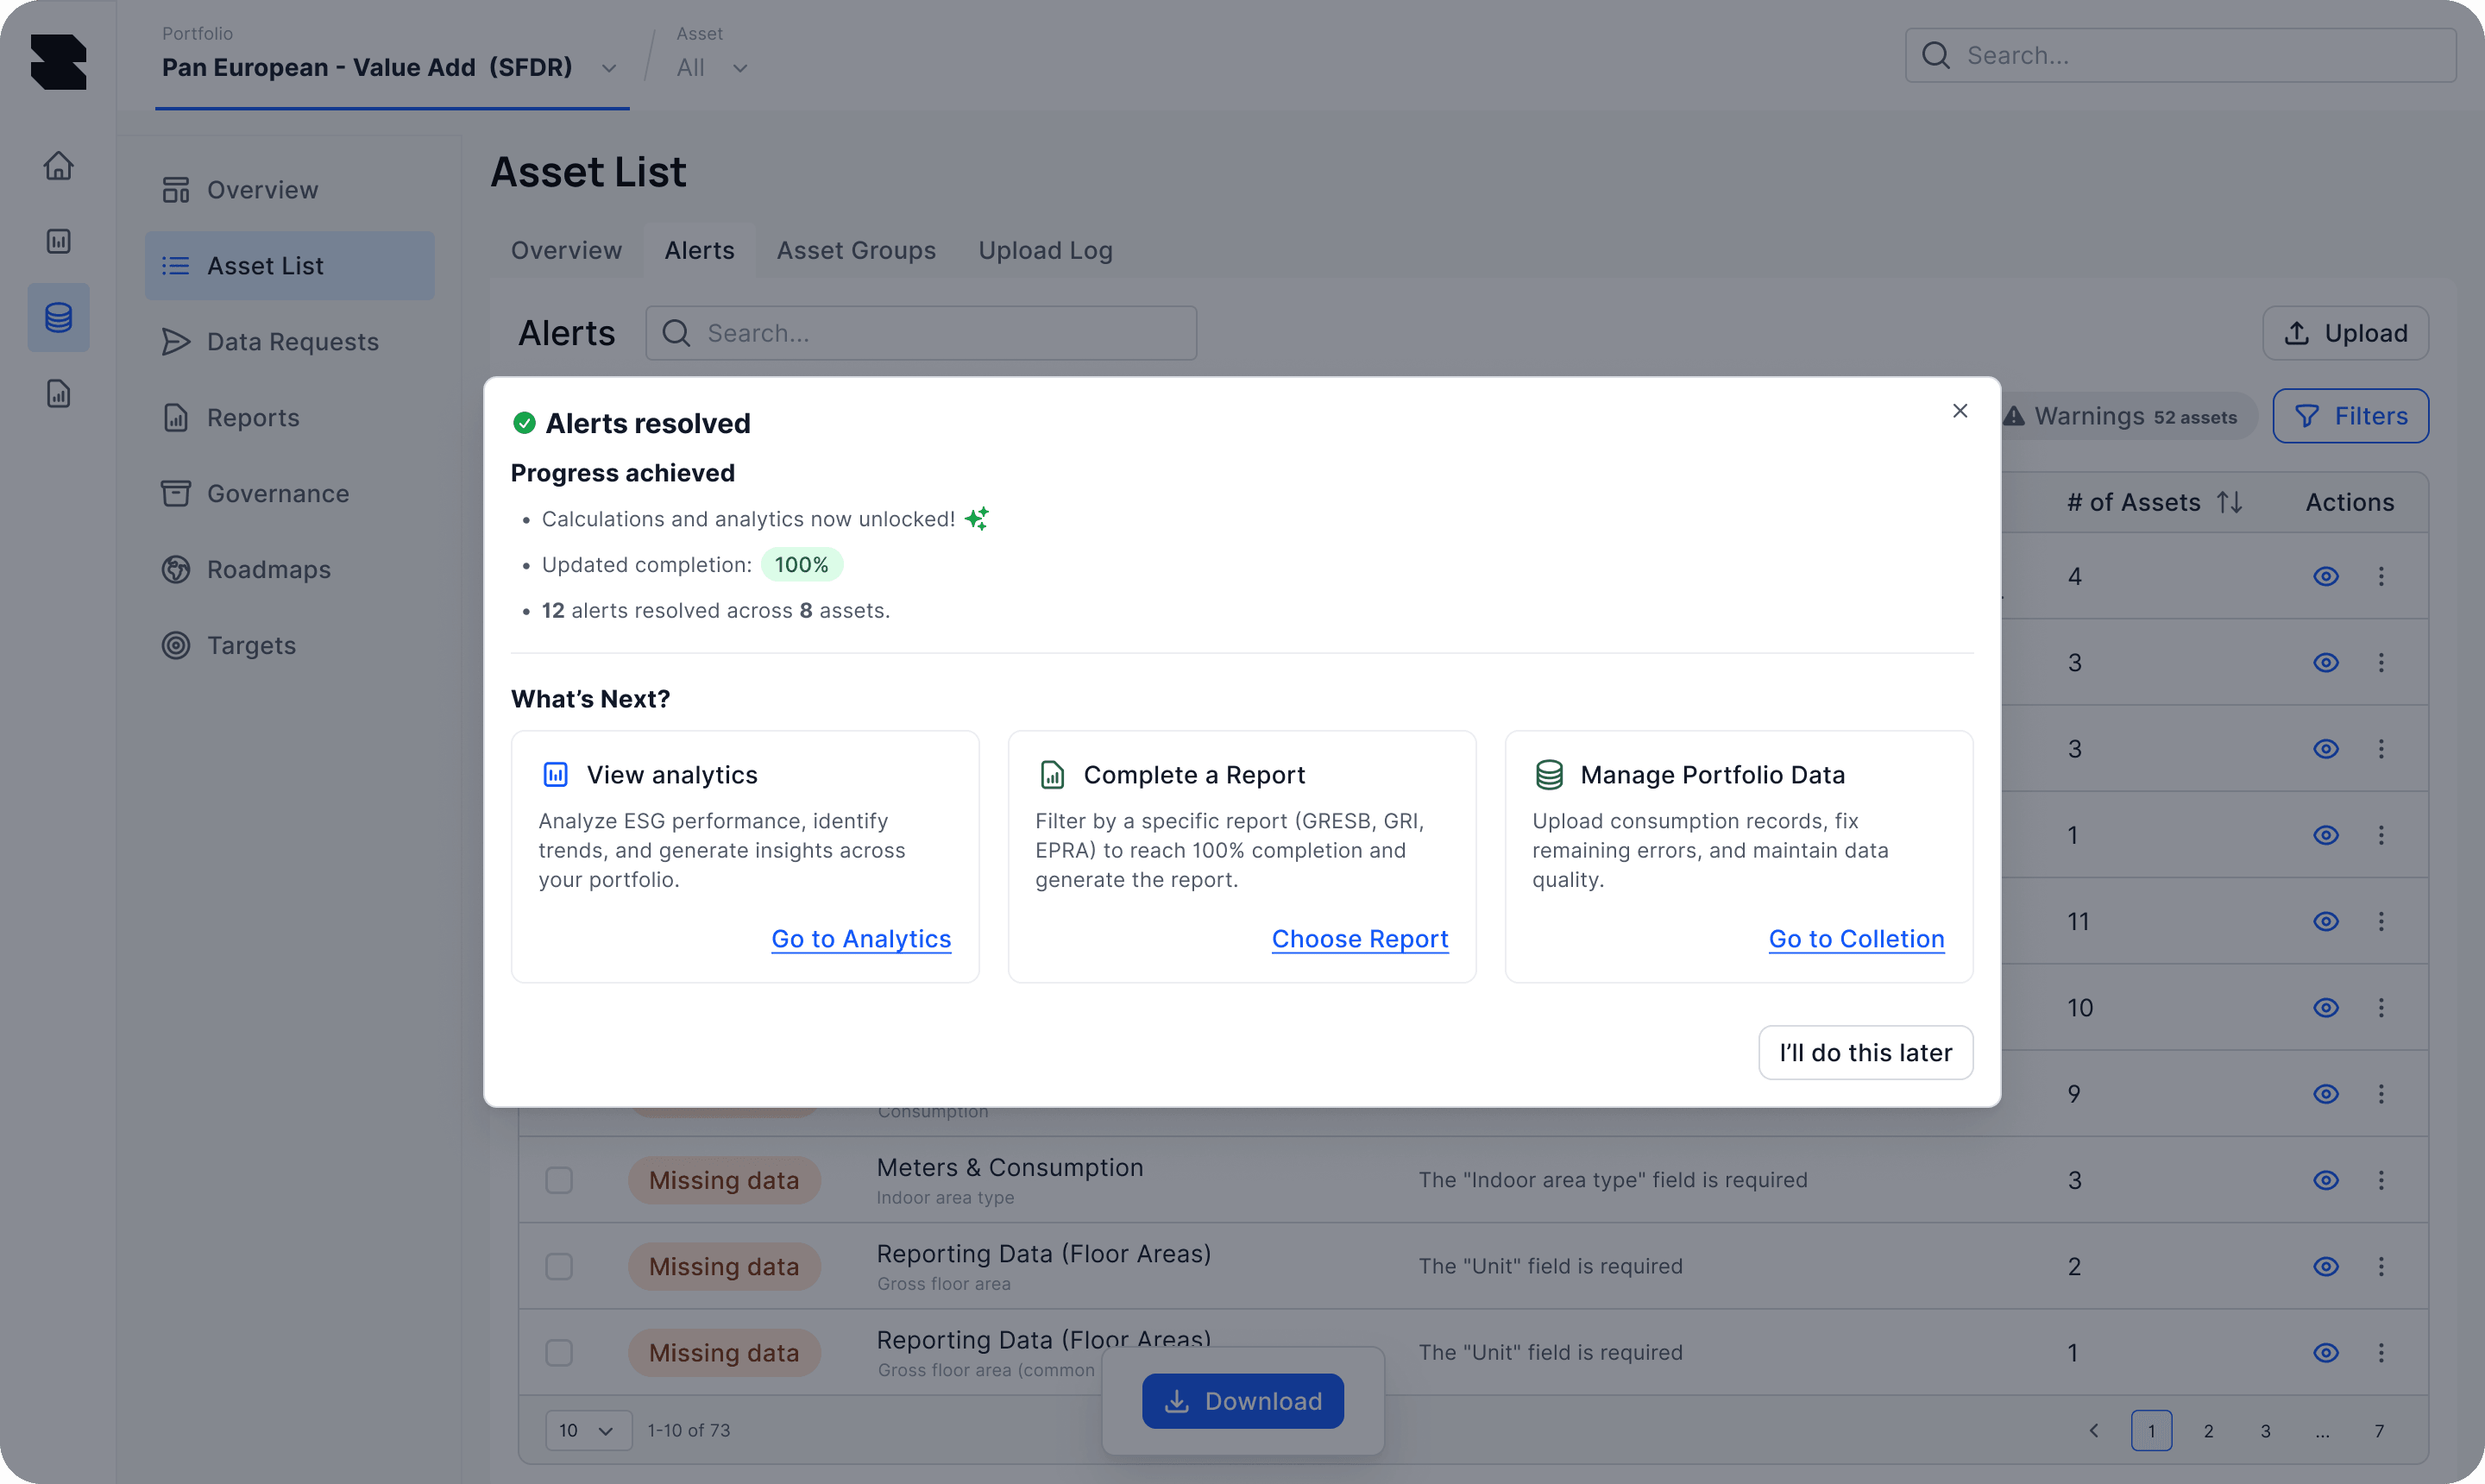Open three-dot menu for the 4 assets row
This screenshot has width=2485, height=1484.
click(2381, 576)
